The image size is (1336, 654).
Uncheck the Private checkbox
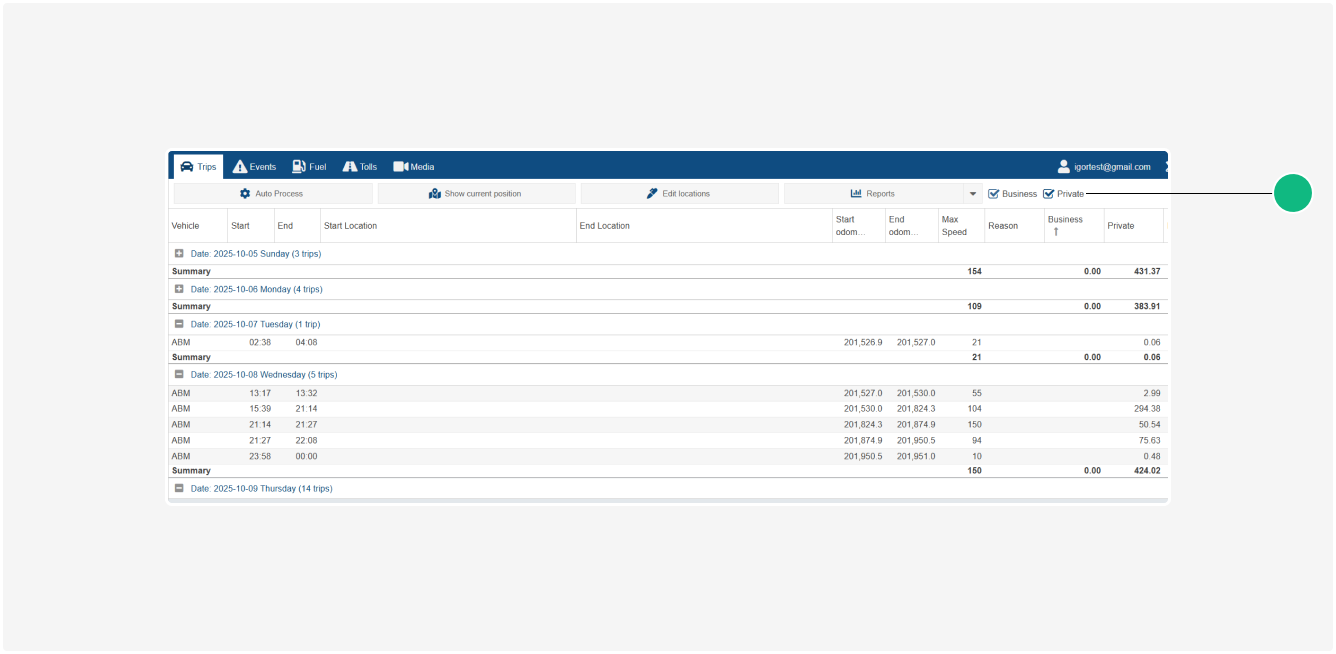click(x=1049, y=194)
